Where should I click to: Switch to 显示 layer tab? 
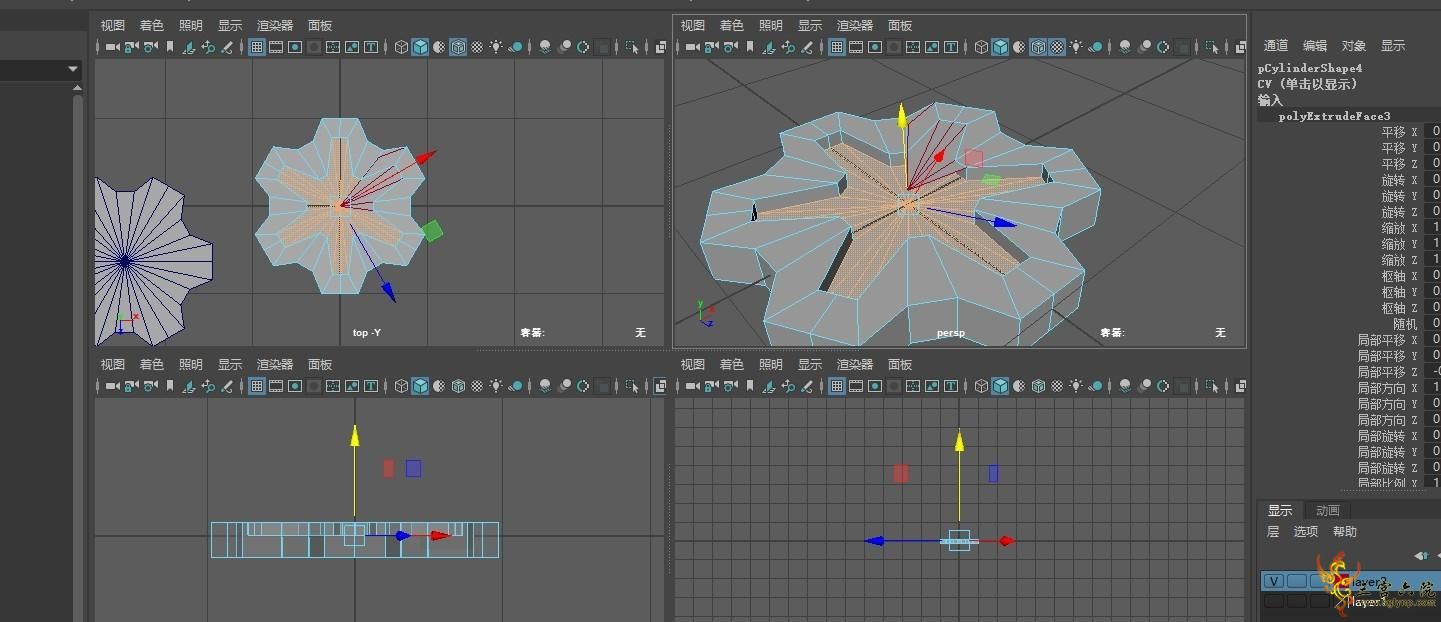coord(1280,511)
